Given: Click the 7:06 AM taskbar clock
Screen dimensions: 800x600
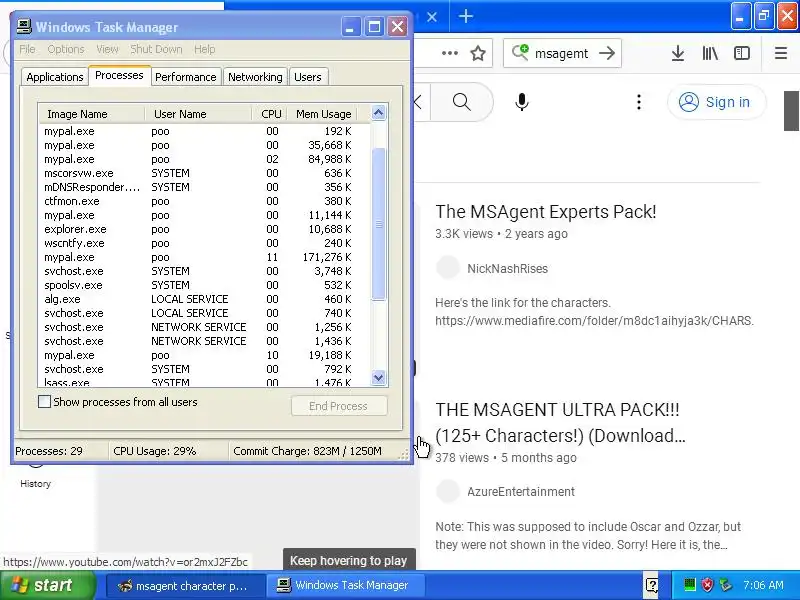Looking at the screenshot, I should (x=763, y=585).
